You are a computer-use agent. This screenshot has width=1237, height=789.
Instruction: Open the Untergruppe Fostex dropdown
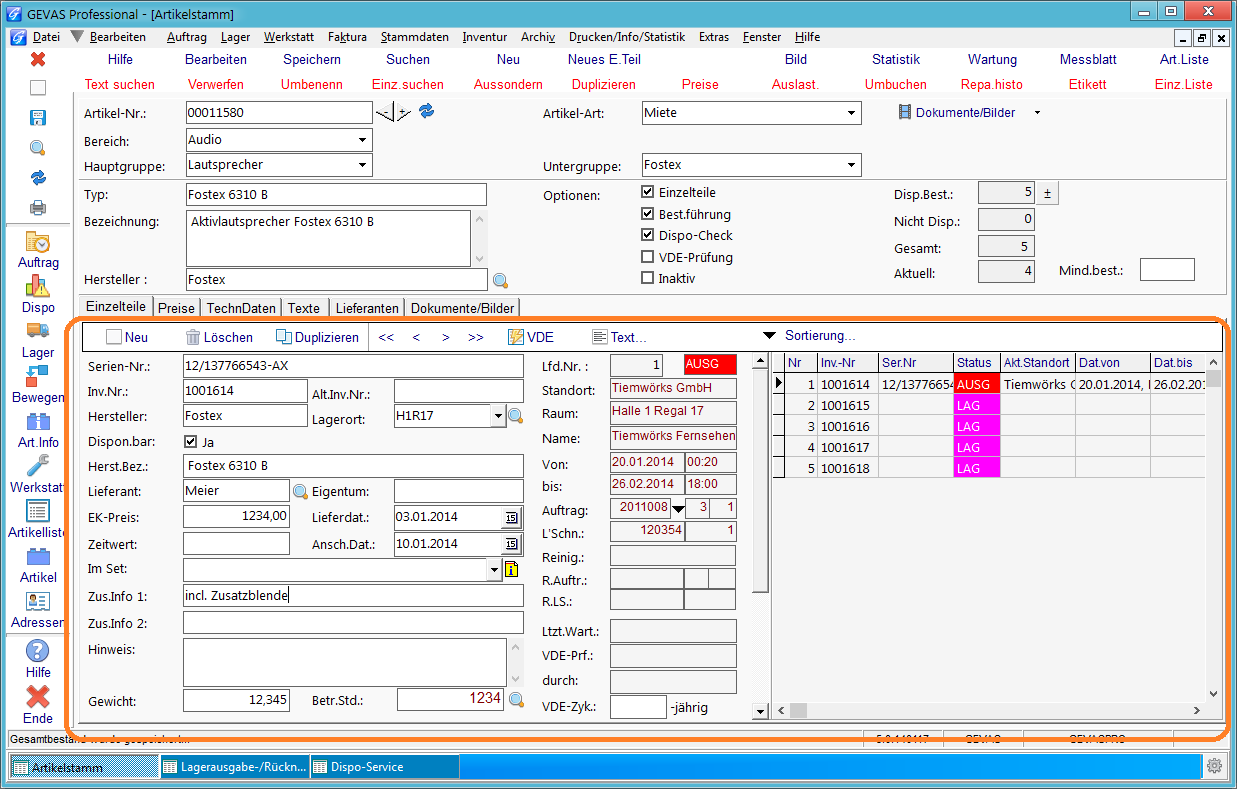coord(851,165)
